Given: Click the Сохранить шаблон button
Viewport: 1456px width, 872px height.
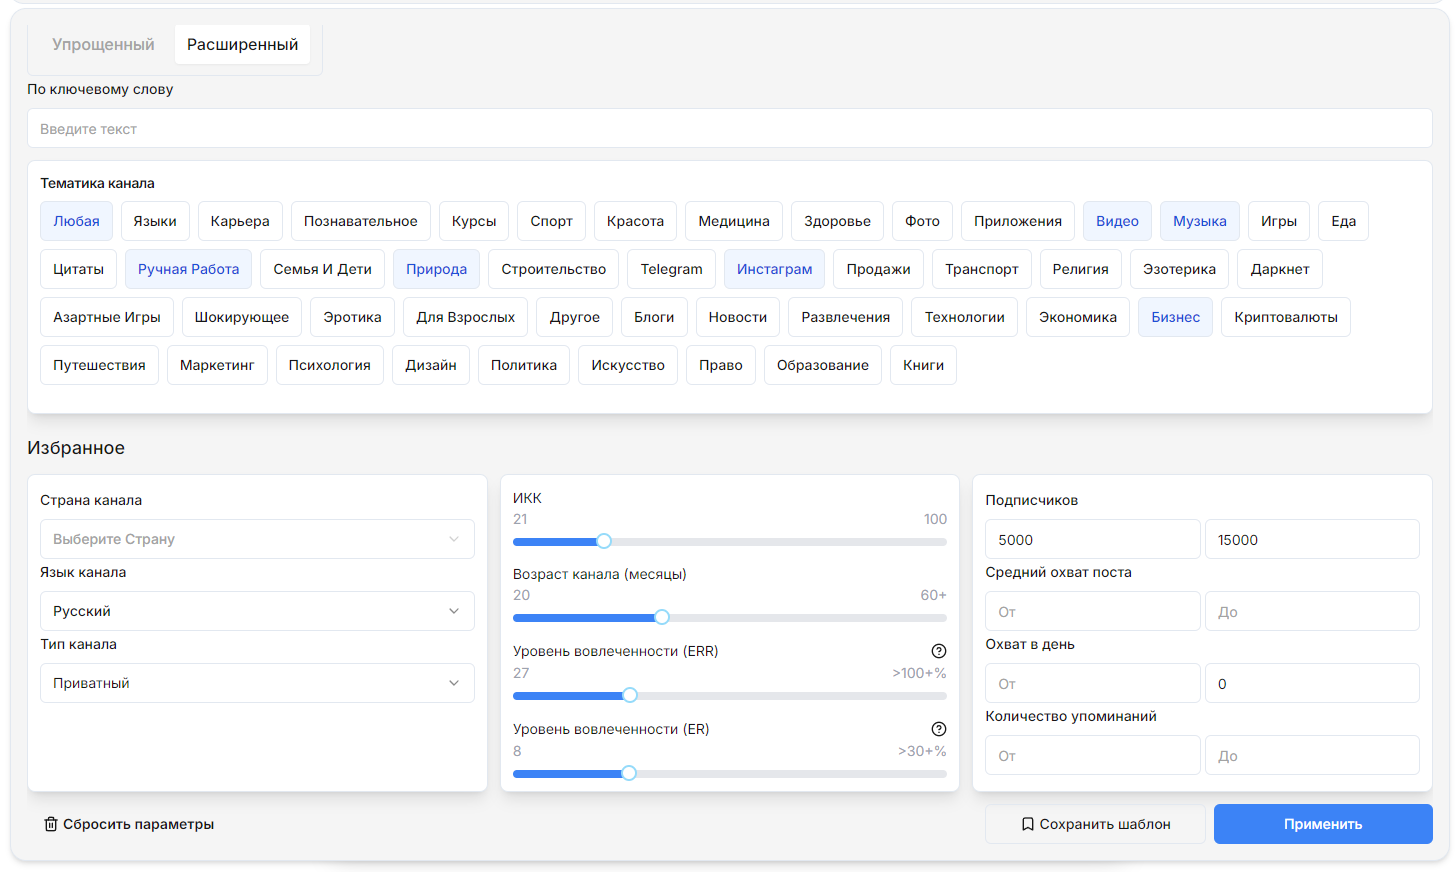Looking at the screenshot, I should tap(1095, 824).
